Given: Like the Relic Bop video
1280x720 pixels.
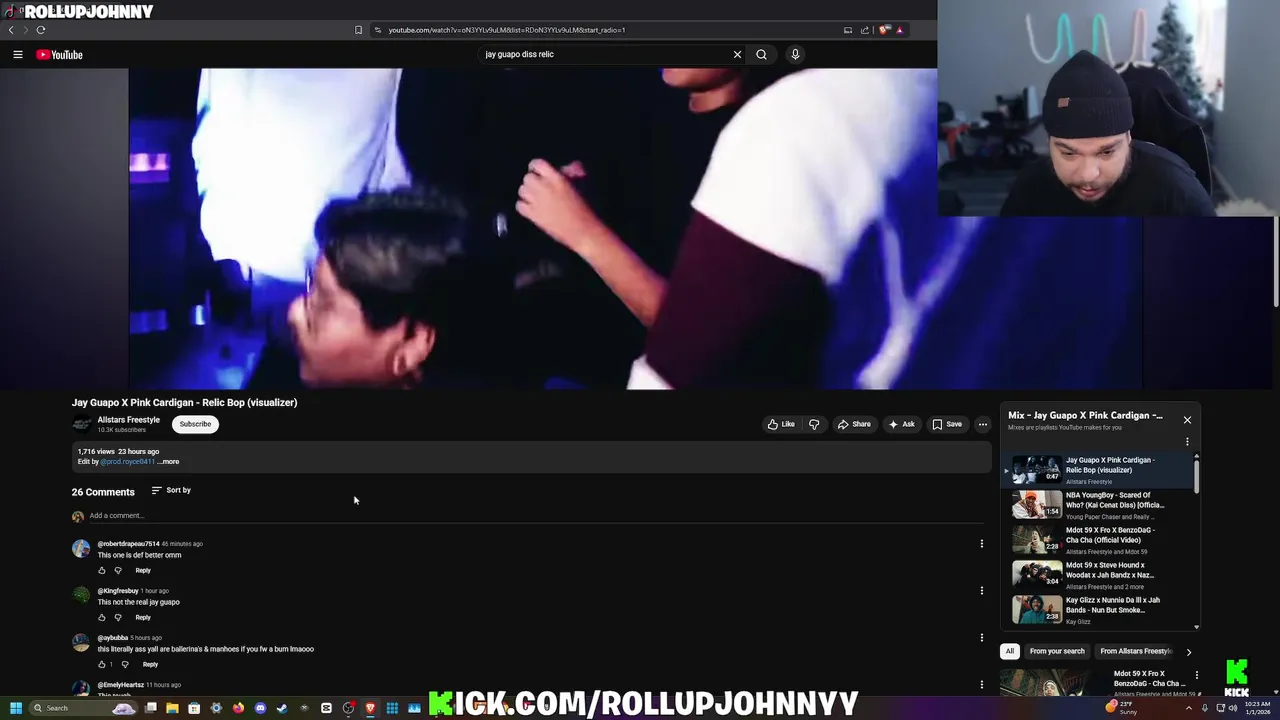Looking at the screenshot, I should pos(781,424).
